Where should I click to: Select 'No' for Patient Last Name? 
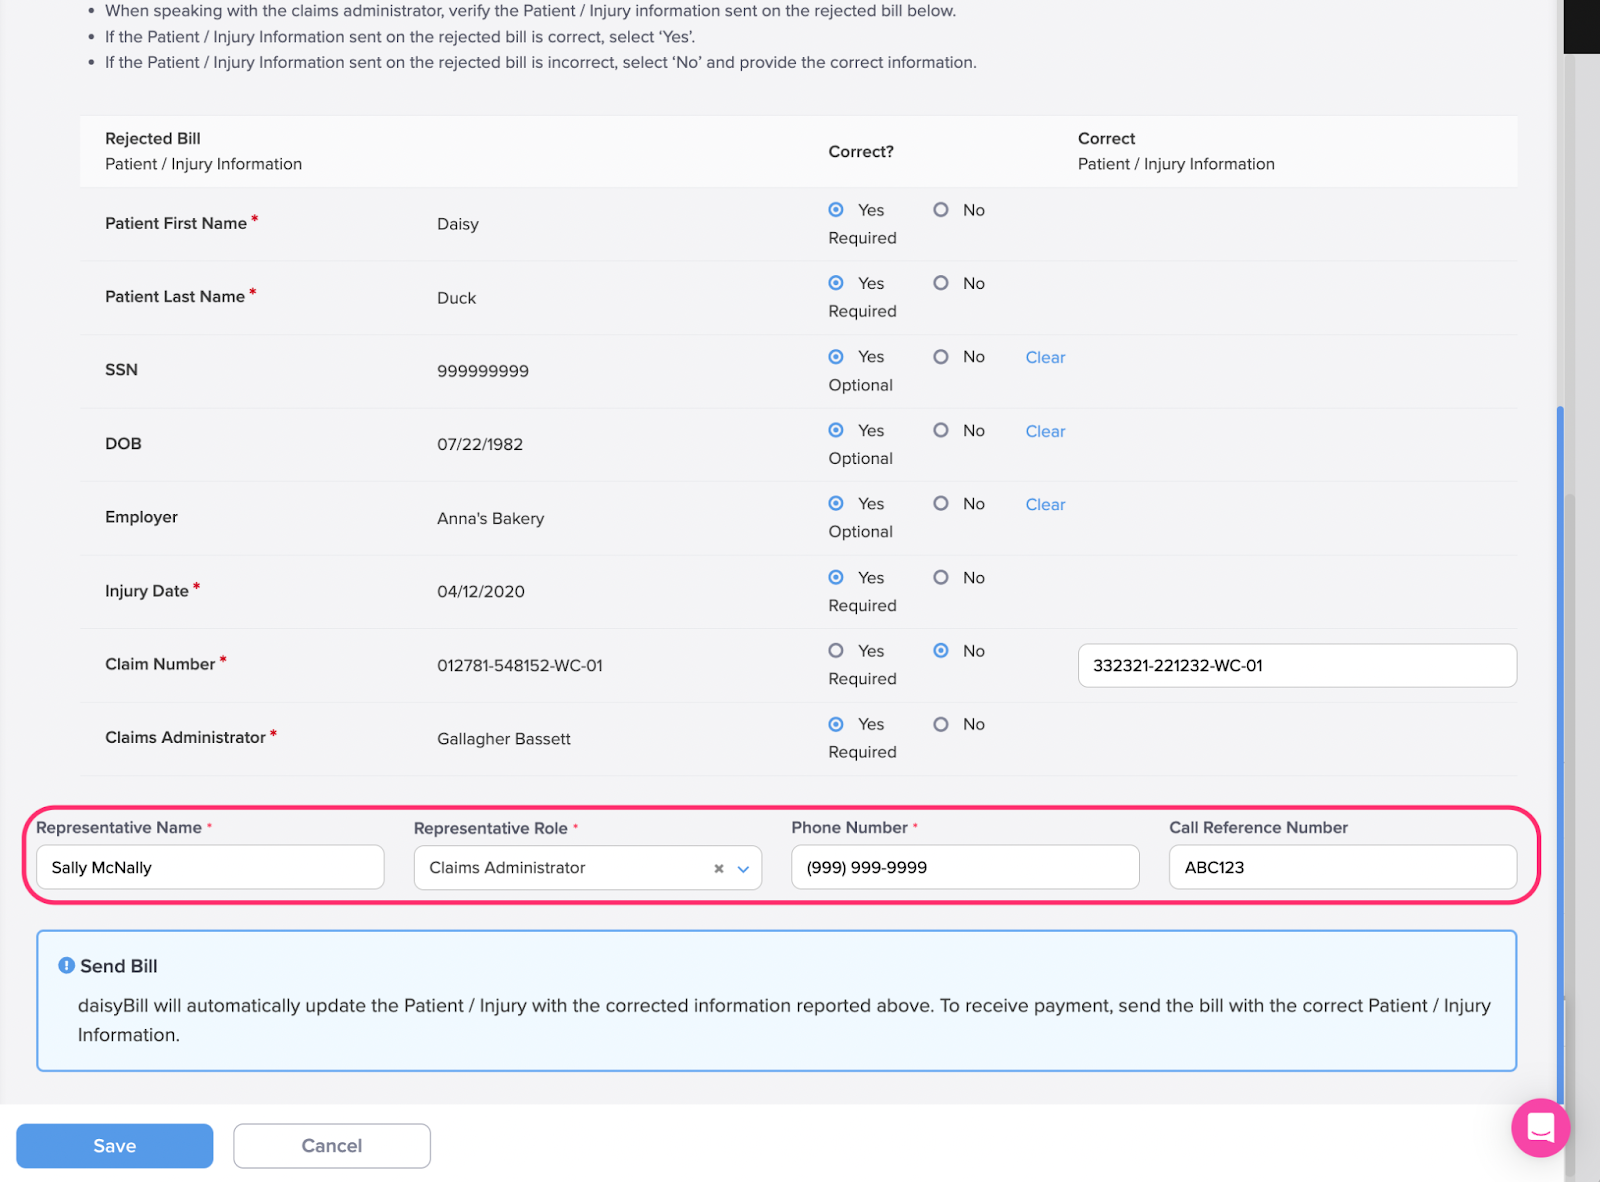coord(941,283)
